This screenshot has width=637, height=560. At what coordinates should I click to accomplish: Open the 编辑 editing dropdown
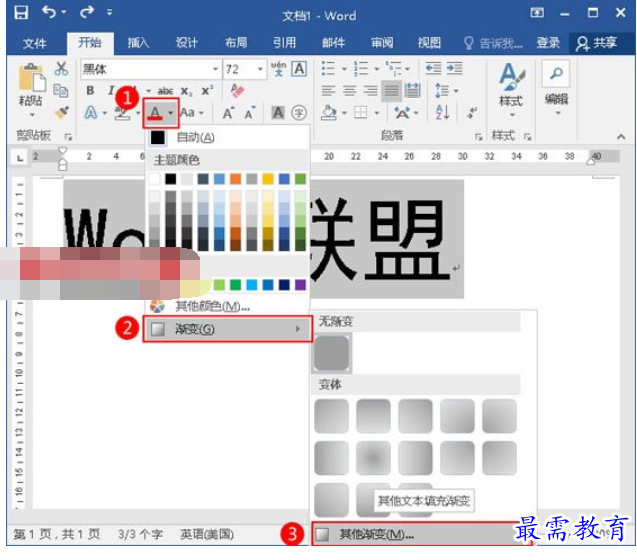[x=556, y=88]
